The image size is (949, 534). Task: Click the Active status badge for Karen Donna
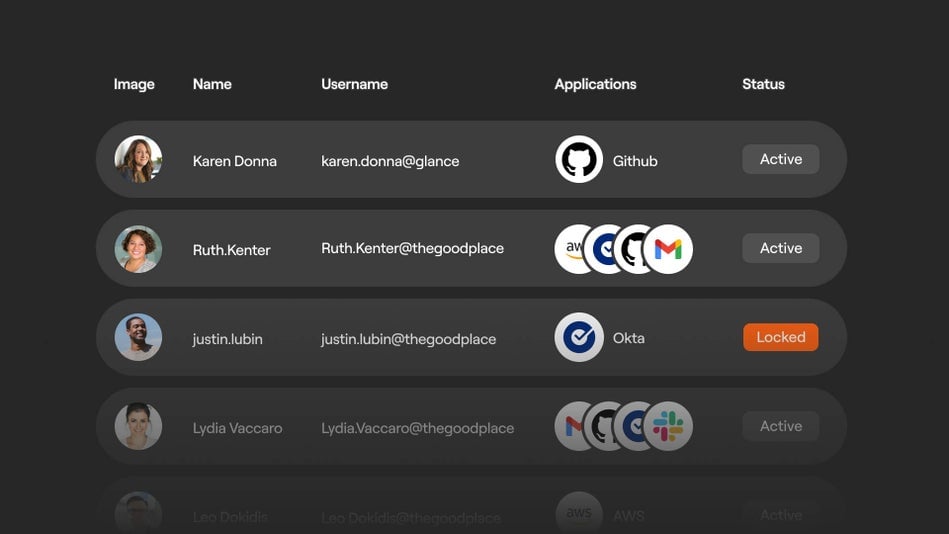780,159
